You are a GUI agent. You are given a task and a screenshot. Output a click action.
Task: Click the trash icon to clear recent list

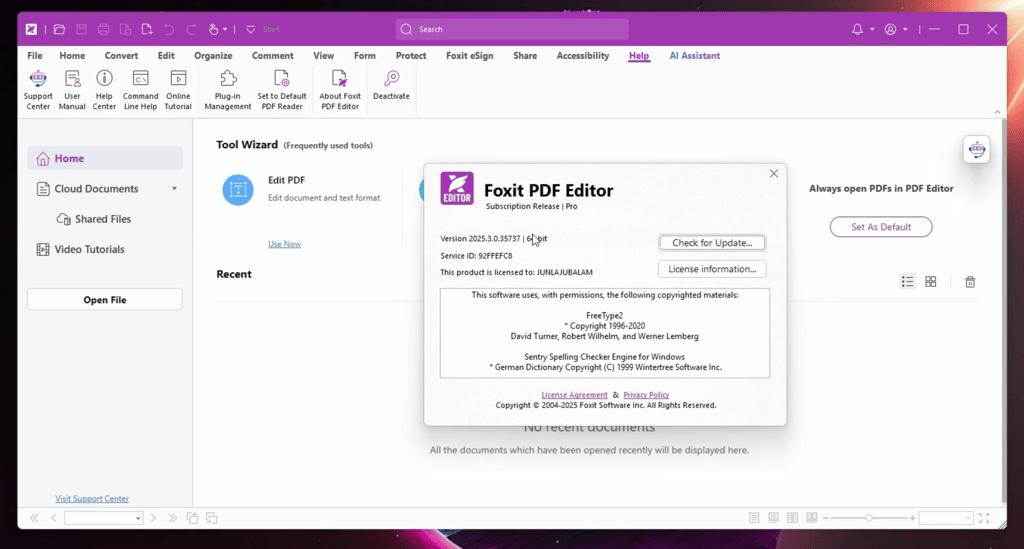(x=970, y=281)
